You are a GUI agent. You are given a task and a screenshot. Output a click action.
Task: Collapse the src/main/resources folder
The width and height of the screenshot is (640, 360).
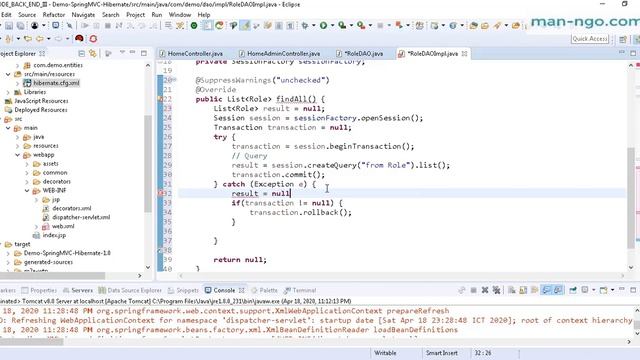(x=8, y=74)
